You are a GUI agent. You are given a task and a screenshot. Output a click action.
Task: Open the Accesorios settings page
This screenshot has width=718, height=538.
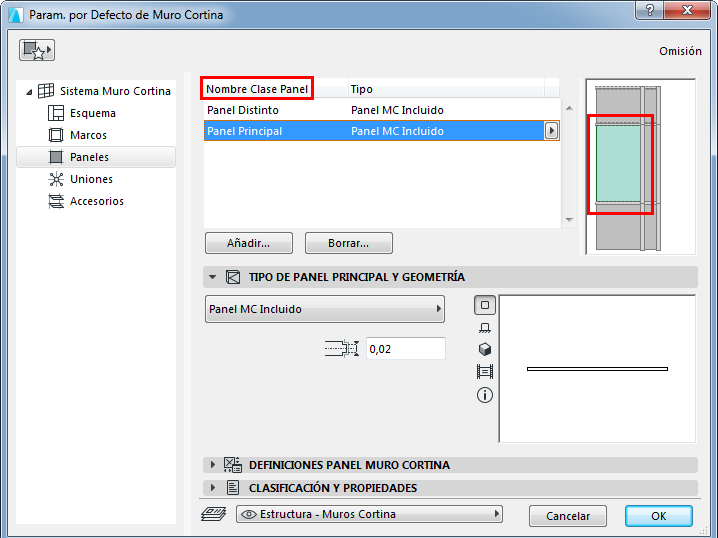[97, 201]
